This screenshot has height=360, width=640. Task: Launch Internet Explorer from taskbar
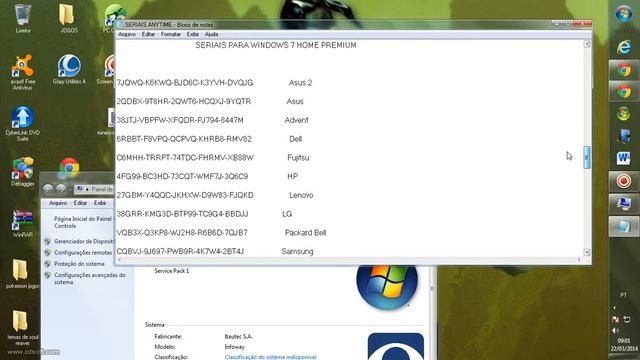click(x=624, y=47)
